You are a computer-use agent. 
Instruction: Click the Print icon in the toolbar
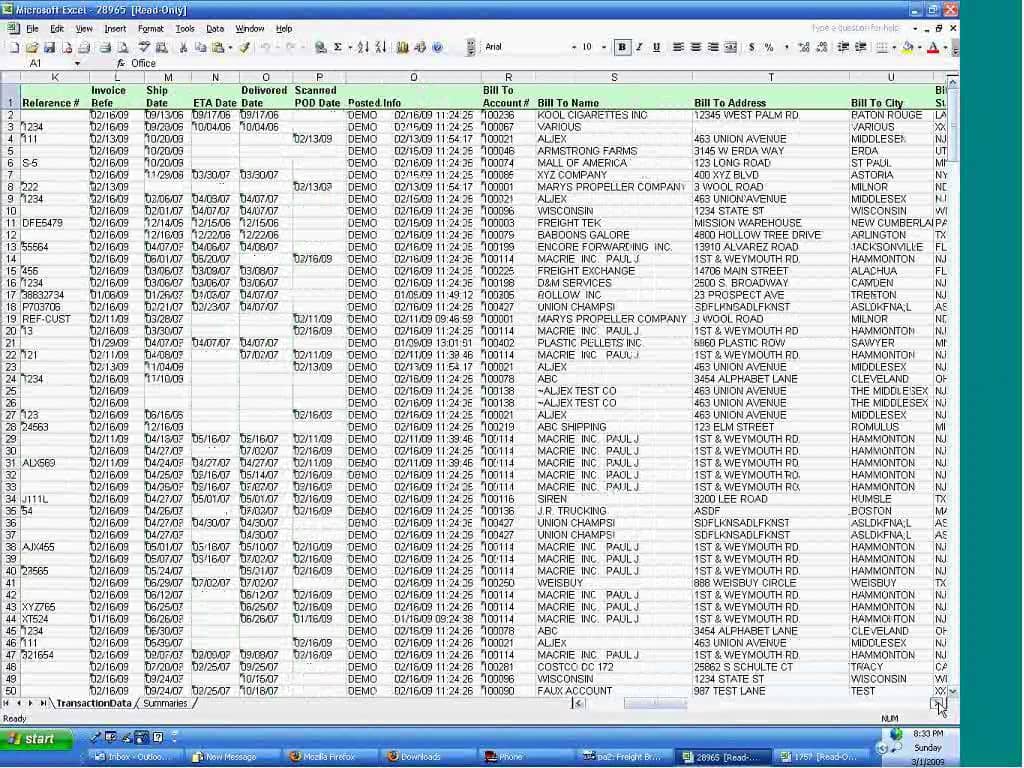point(104,47)
